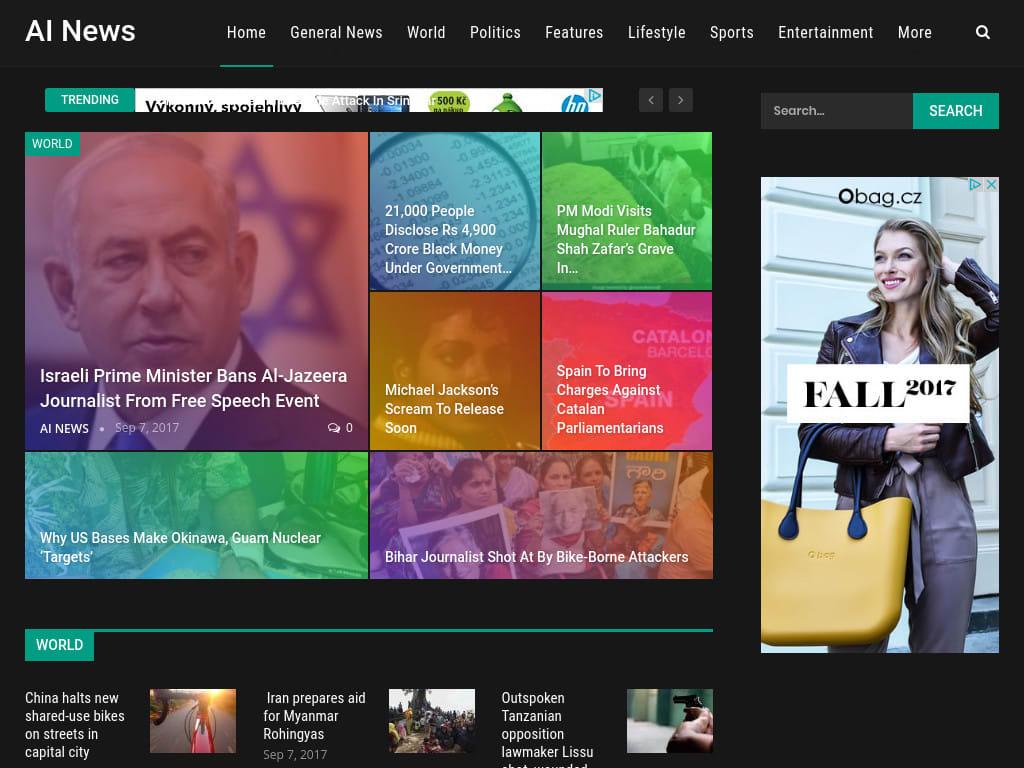Select the Lifestyle navigation item

pyautogui.click(x=656, y=32)
